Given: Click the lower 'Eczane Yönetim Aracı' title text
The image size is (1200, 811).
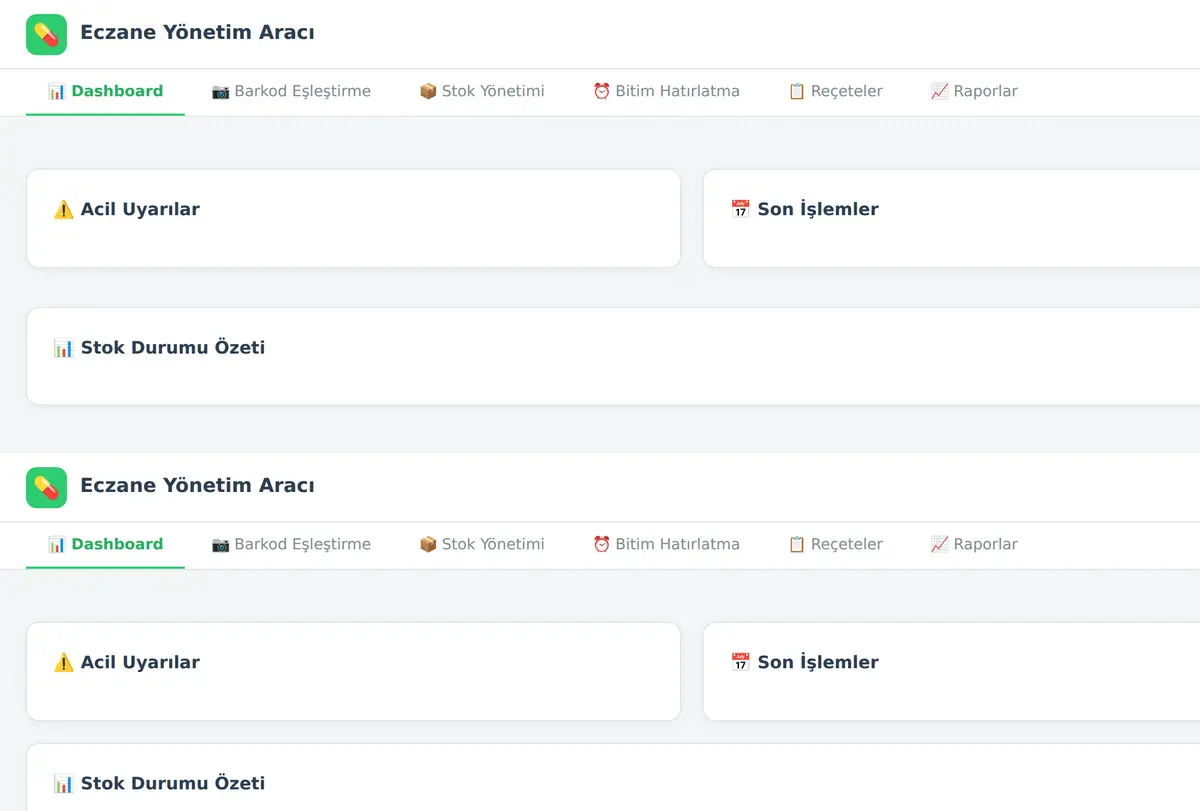Looking at the screenshot, I should (x=197, y=486).
